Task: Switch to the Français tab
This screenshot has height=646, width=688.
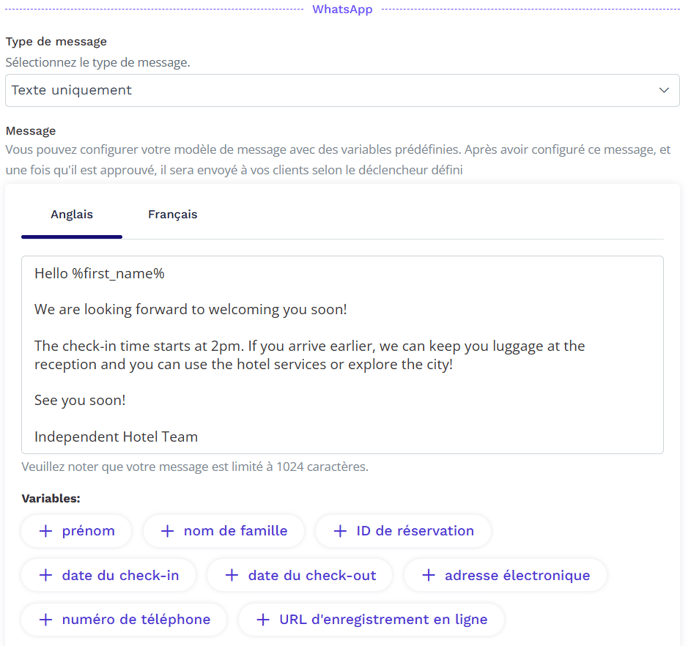Action: (172, 214)
